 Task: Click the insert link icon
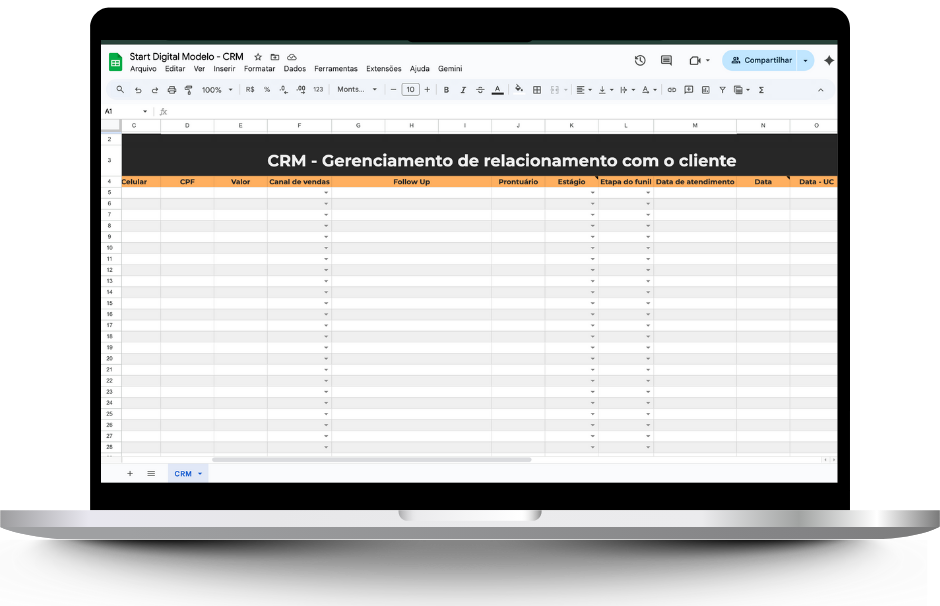click(672, 90)
